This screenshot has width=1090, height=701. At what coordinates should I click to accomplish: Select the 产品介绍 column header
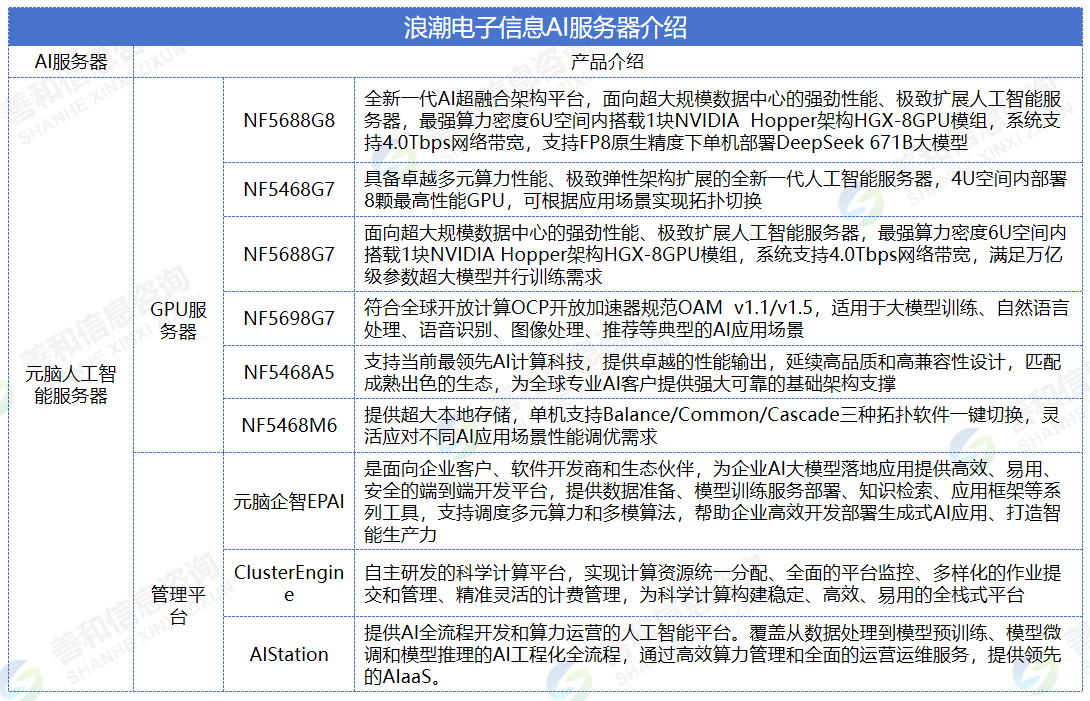point(607,62)
